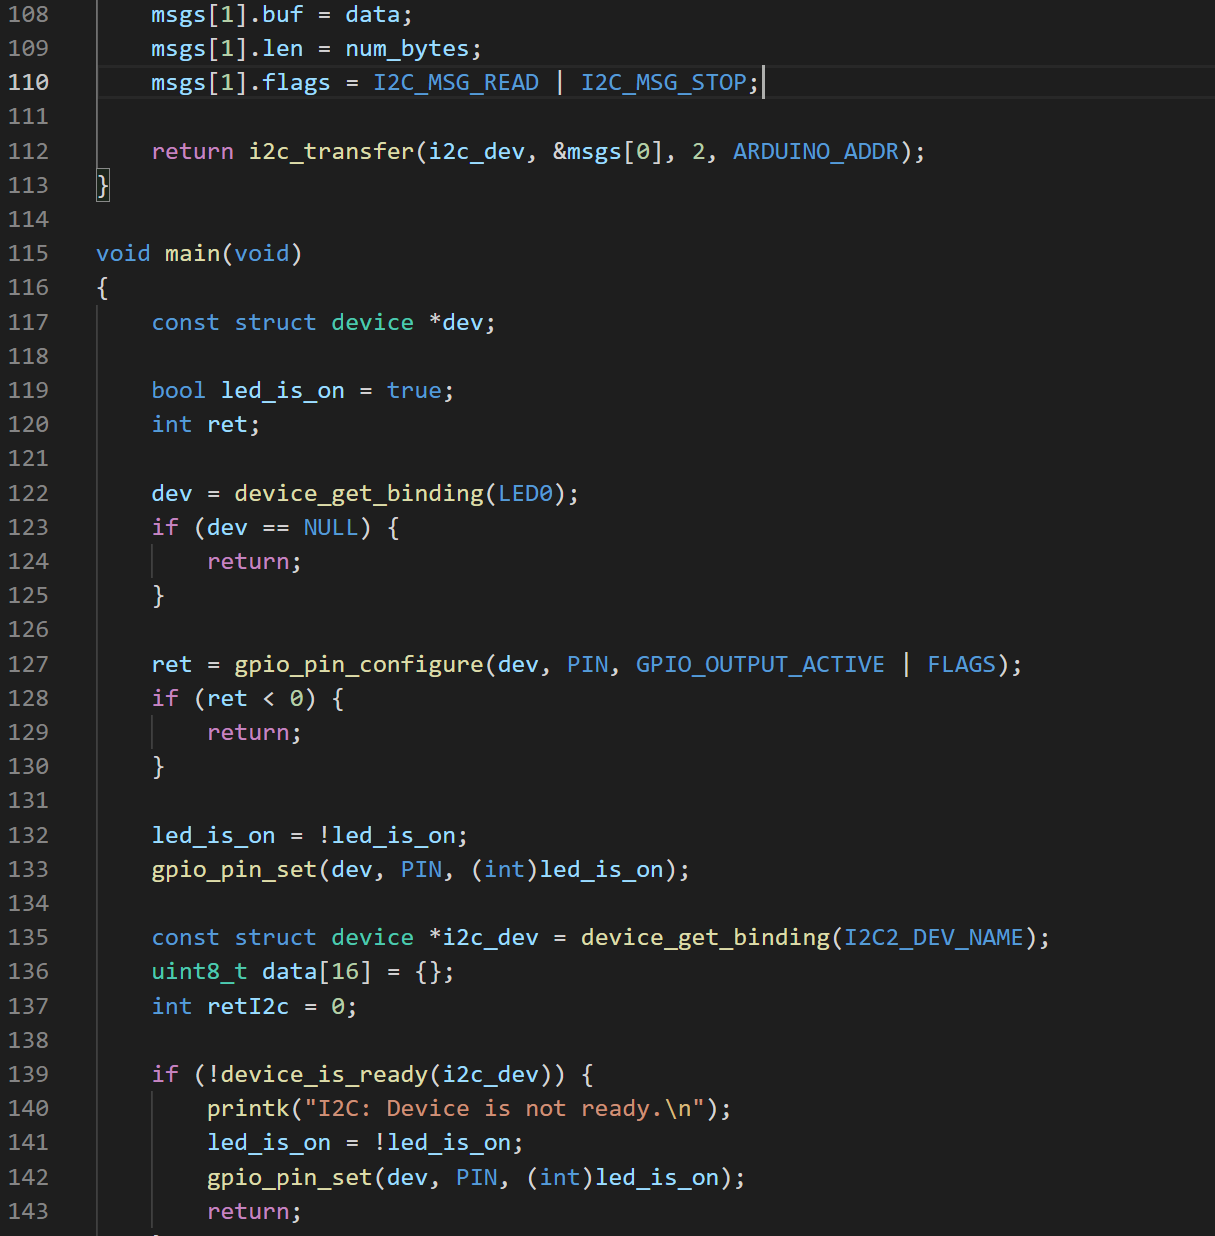Viewport: 1215px width, 1236px height.
Task: Click the FLAGS macro on line 127
Action: [962, 664]
